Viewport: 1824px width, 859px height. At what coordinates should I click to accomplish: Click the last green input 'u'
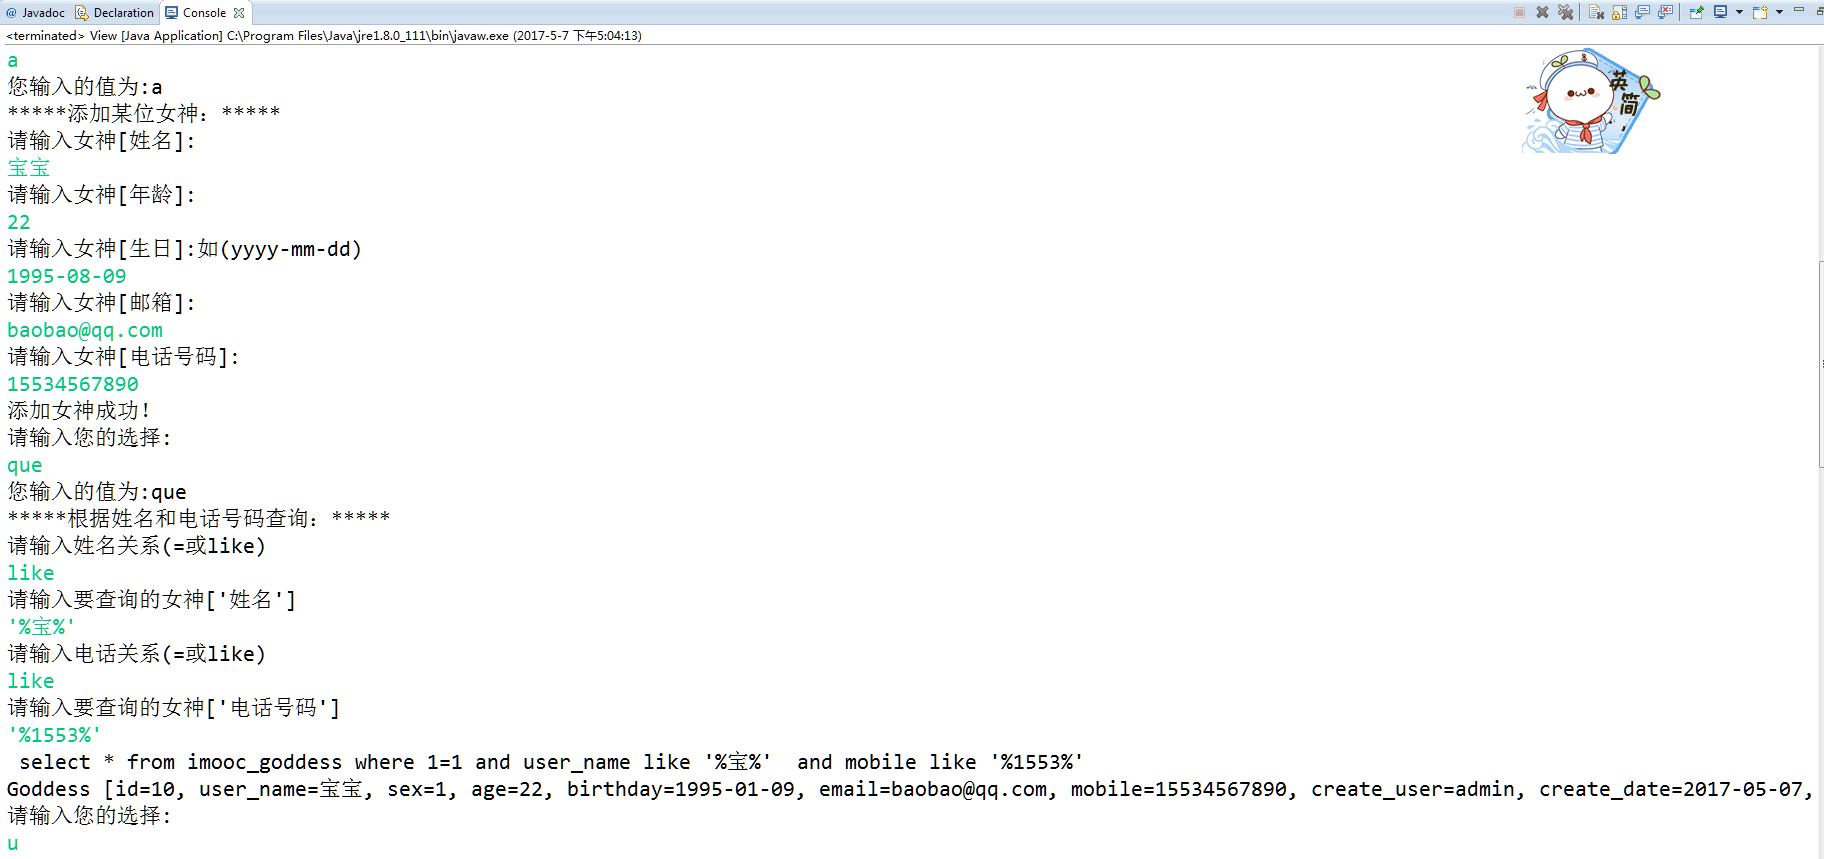13,843
